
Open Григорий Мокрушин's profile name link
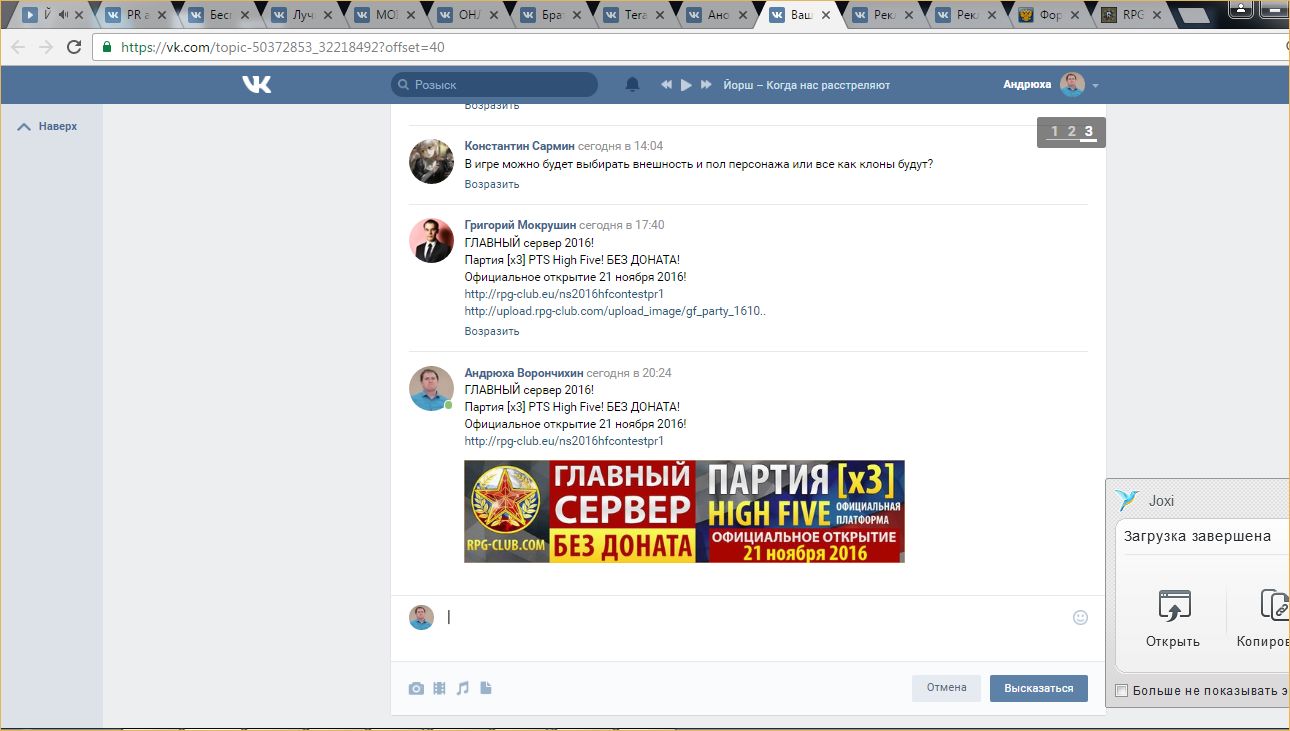tap(520, 225)
